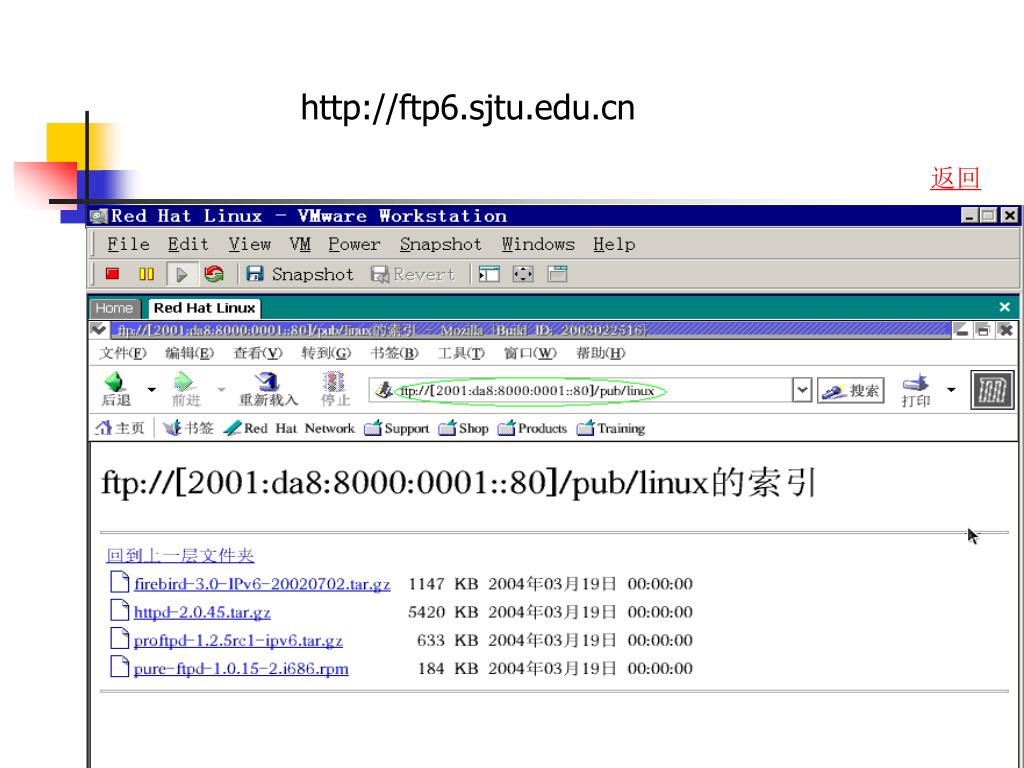Open the Products bookmark folder

(x=532, y=428)
